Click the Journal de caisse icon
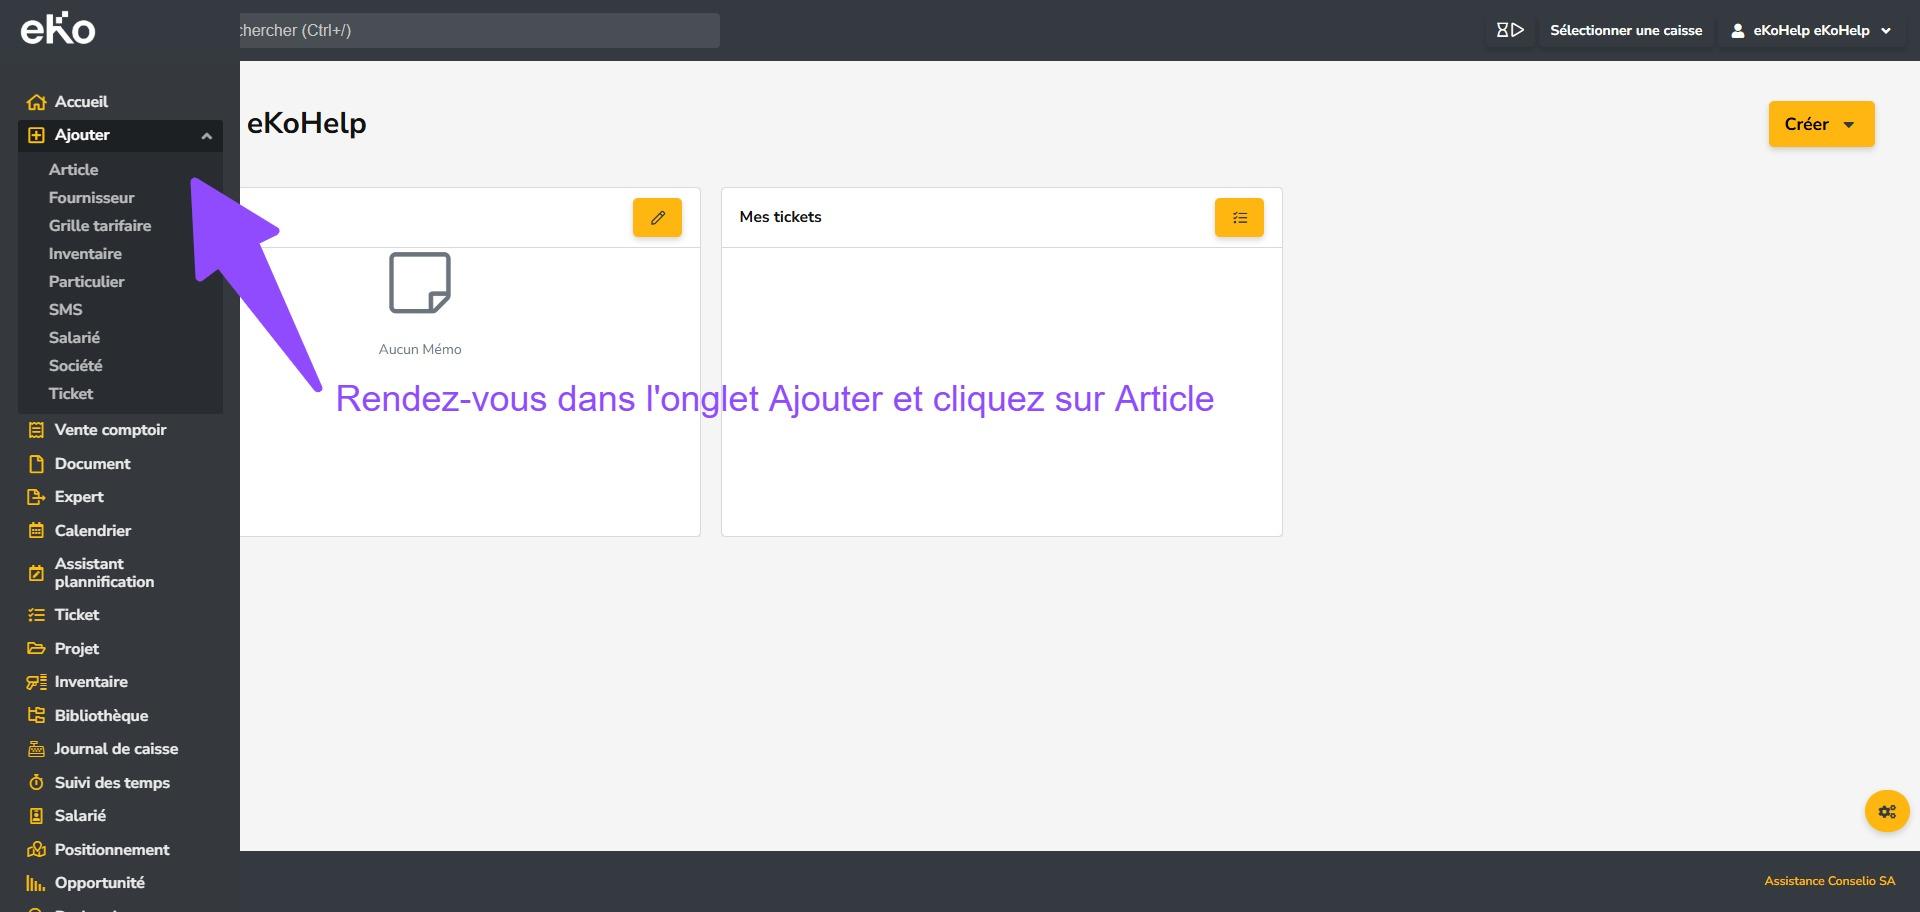This screenshot has width=1920, height=912. [37, 749]
